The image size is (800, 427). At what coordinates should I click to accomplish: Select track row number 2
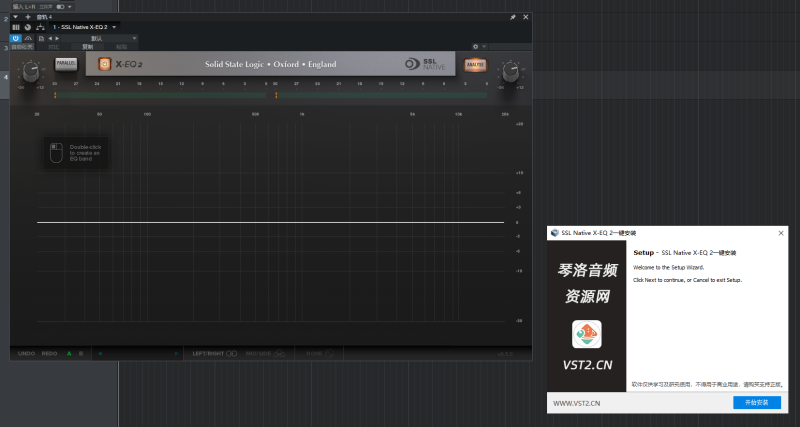6,19
